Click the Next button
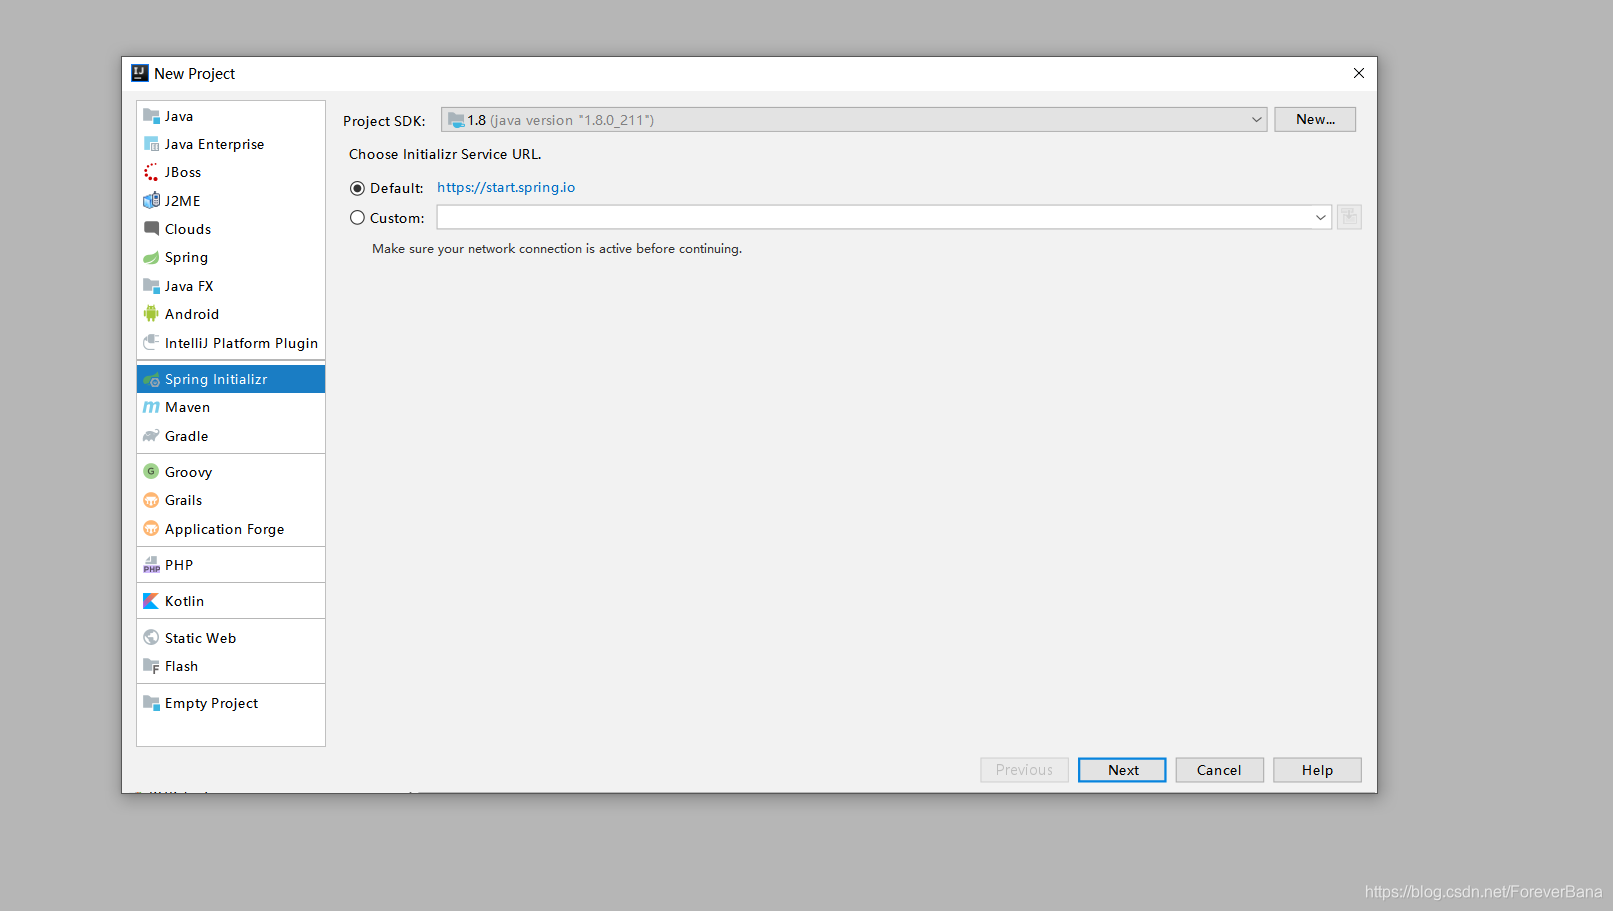The width and height of the screenshot is (1613, 911). [1122, 770]
